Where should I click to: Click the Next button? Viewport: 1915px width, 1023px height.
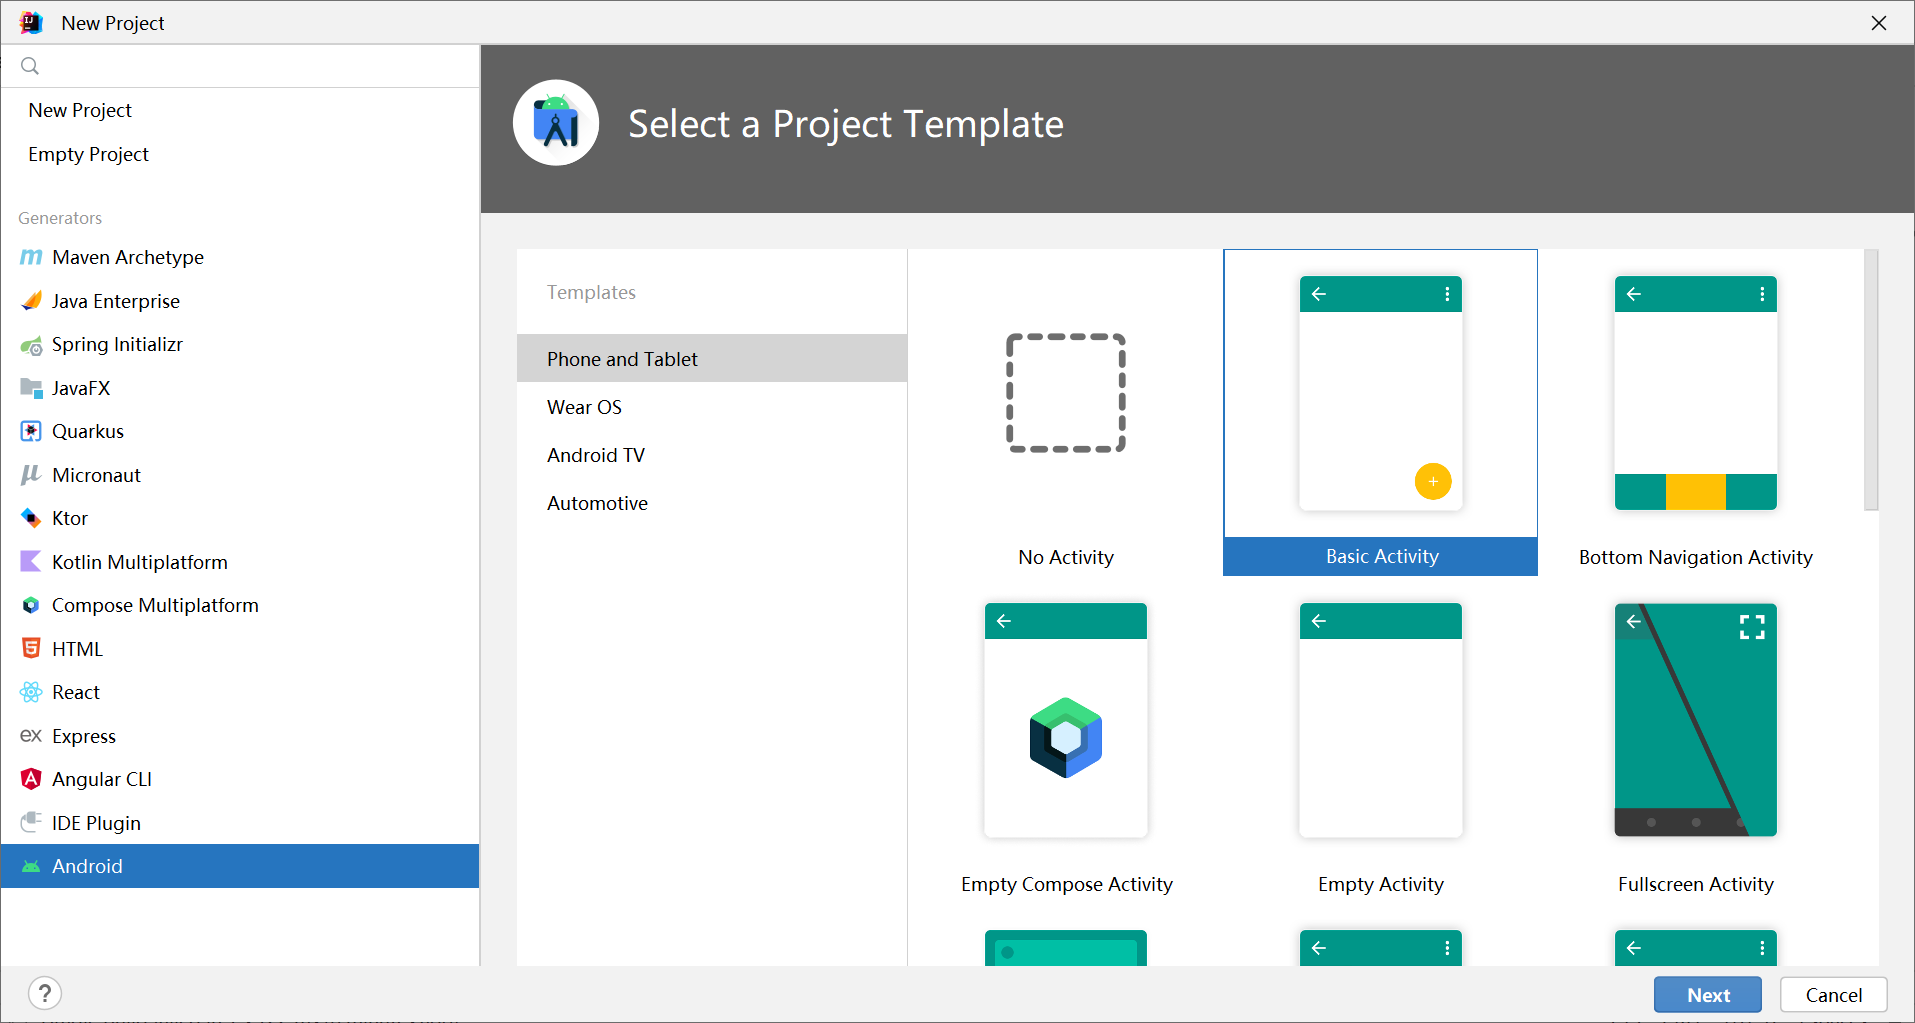click(x=1708, y=995)
